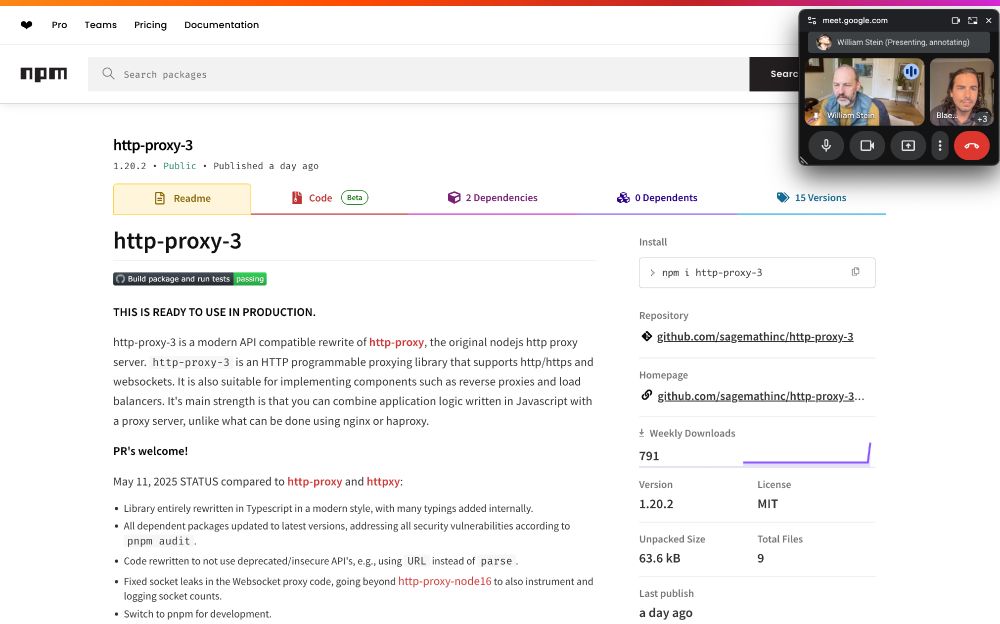Click the site settings icon beside meet.google.com
The height and width of the screenshot is (624, 1000).
(x=812, y=20)
